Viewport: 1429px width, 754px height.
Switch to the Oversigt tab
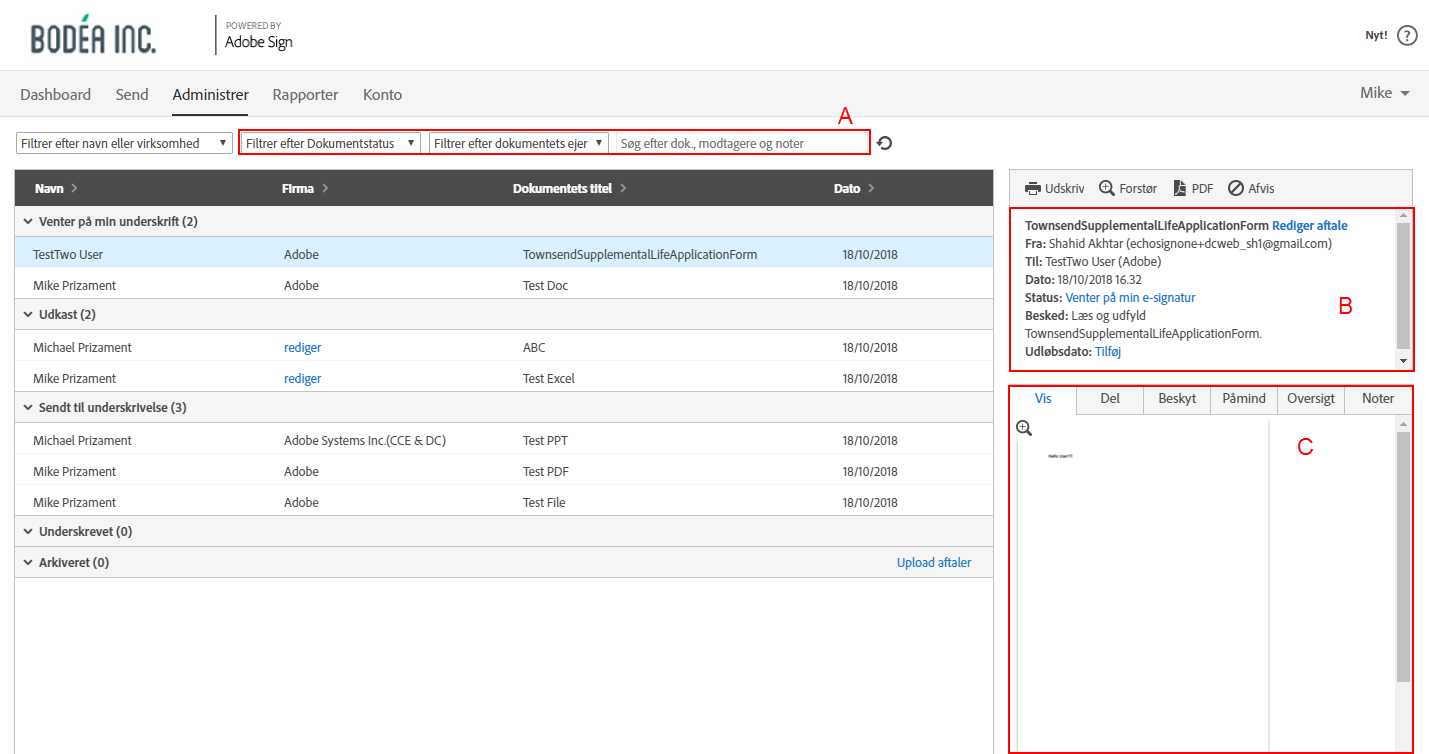tap(1311, 399)
